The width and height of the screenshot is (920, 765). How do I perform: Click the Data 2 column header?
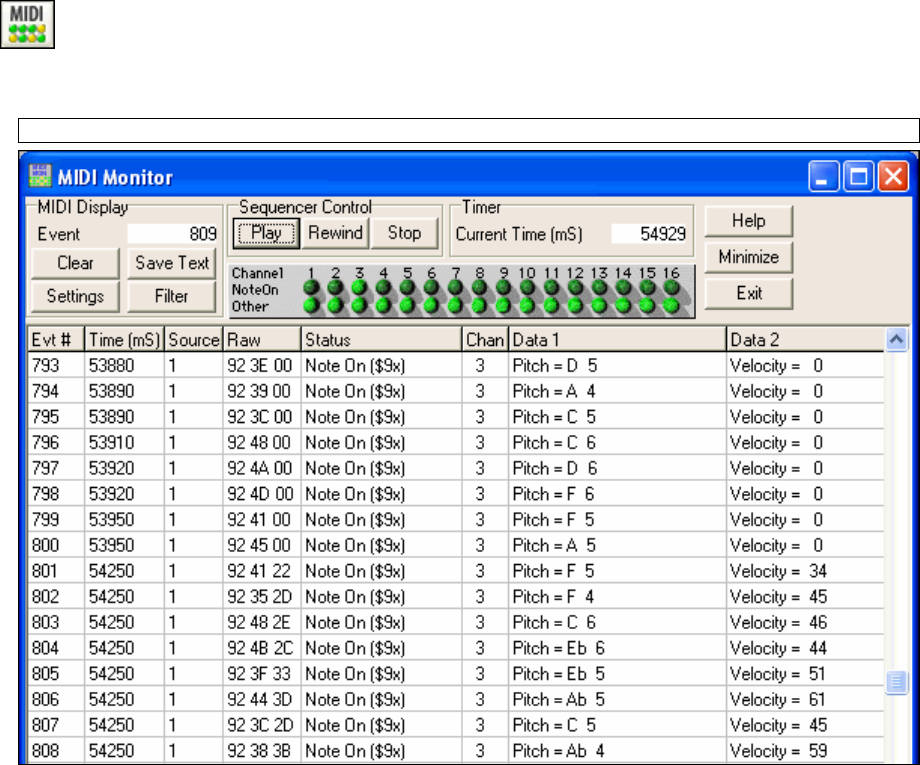(x=806, y=340)
